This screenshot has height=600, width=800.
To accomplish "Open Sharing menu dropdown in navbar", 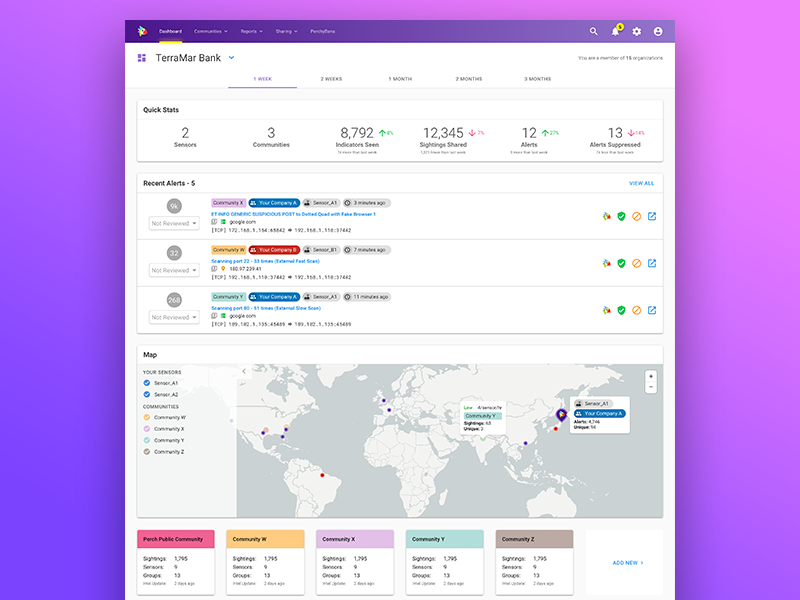I will 286,31.
